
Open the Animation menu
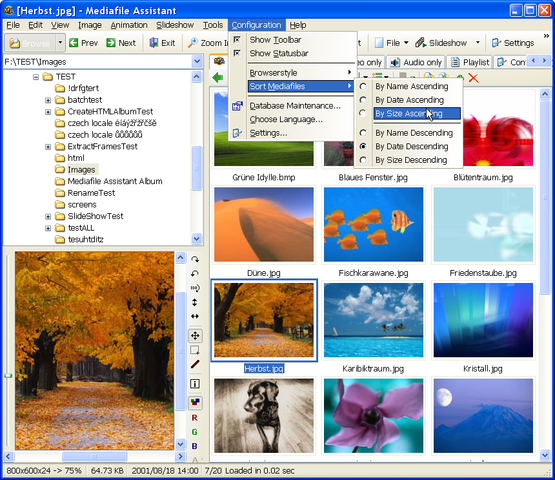click(129, 25)
